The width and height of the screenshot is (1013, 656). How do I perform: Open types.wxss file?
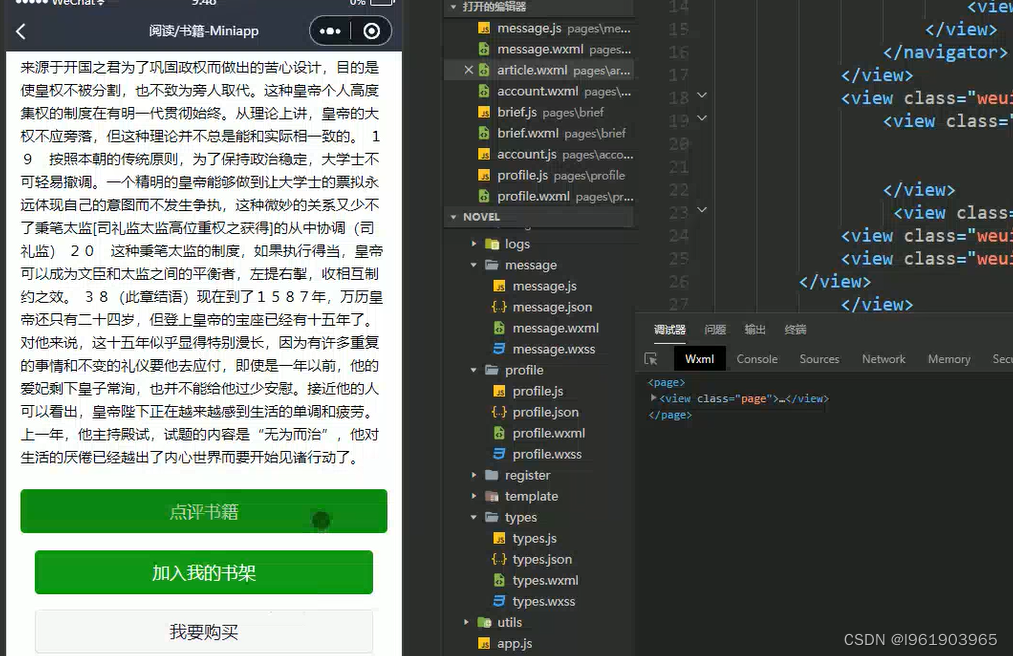[x=543, y=601]
